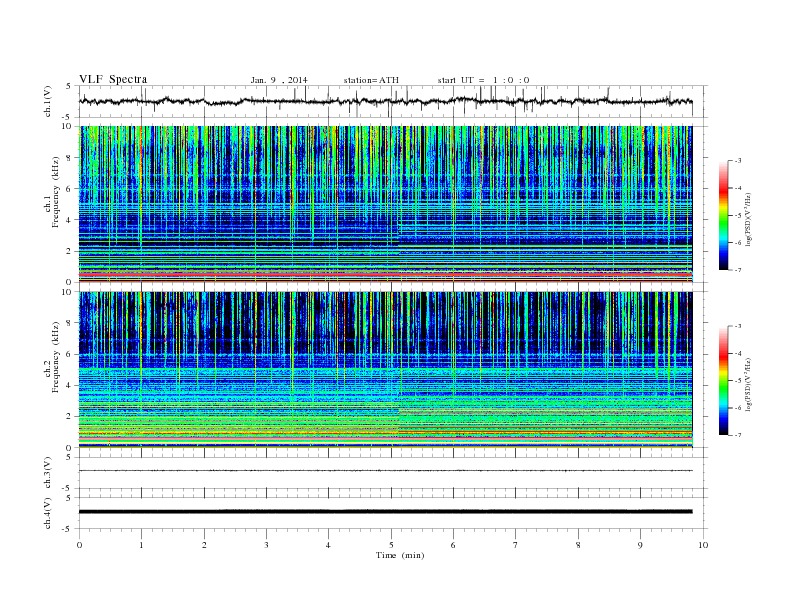The width and height of the screenshot is (792, 612).
Task: Click the ch.4 thick voltage trace
Action: [x=385, y=512]
